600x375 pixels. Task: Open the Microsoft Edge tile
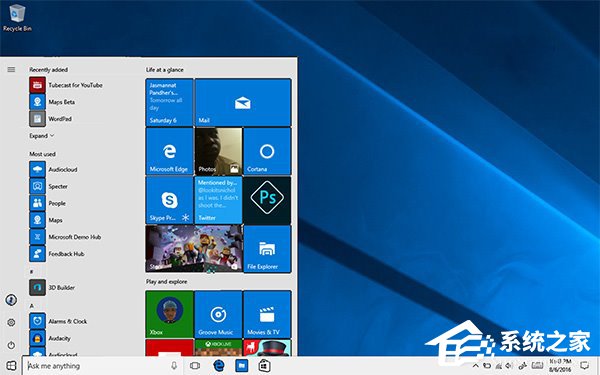coord(170,151)
